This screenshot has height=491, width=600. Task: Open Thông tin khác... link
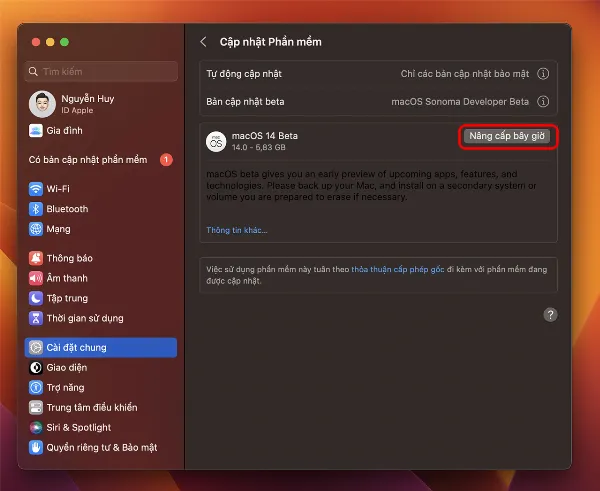click(x=237, y=230)
